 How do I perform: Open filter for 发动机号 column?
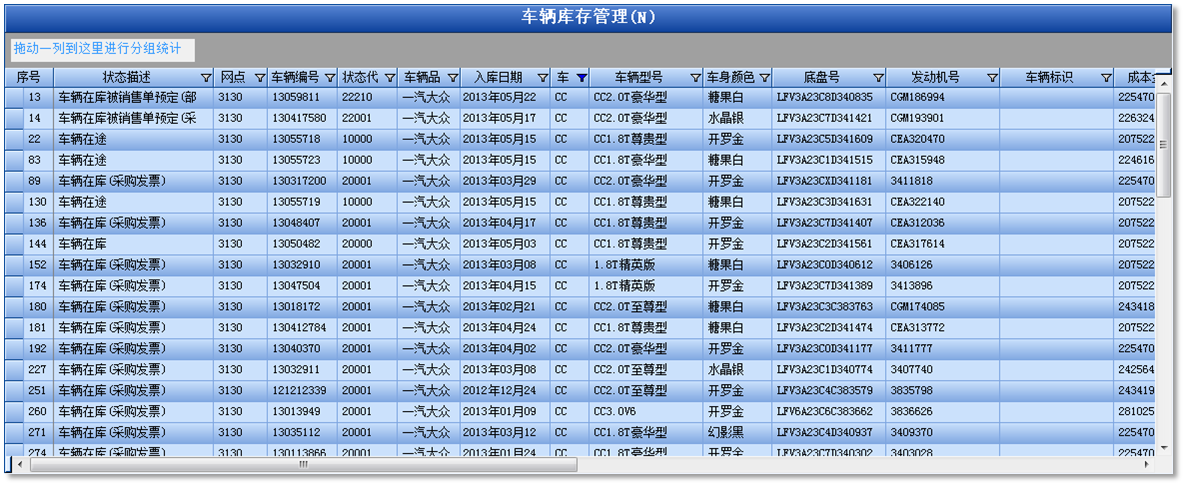pos(991,78)
